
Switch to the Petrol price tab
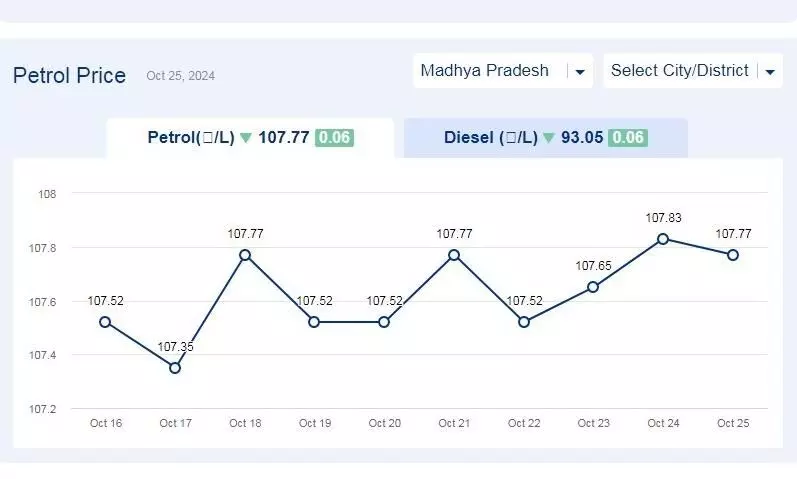(x=250, y=138)
